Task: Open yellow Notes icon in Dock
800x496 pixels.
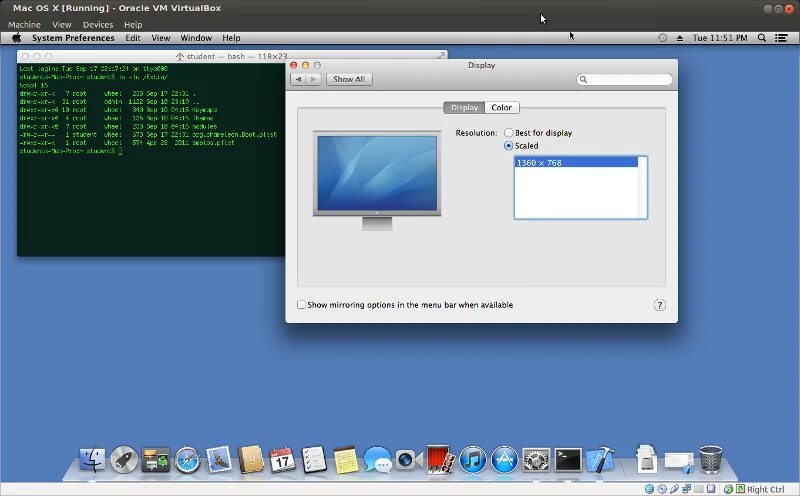Action: point(345,460)
